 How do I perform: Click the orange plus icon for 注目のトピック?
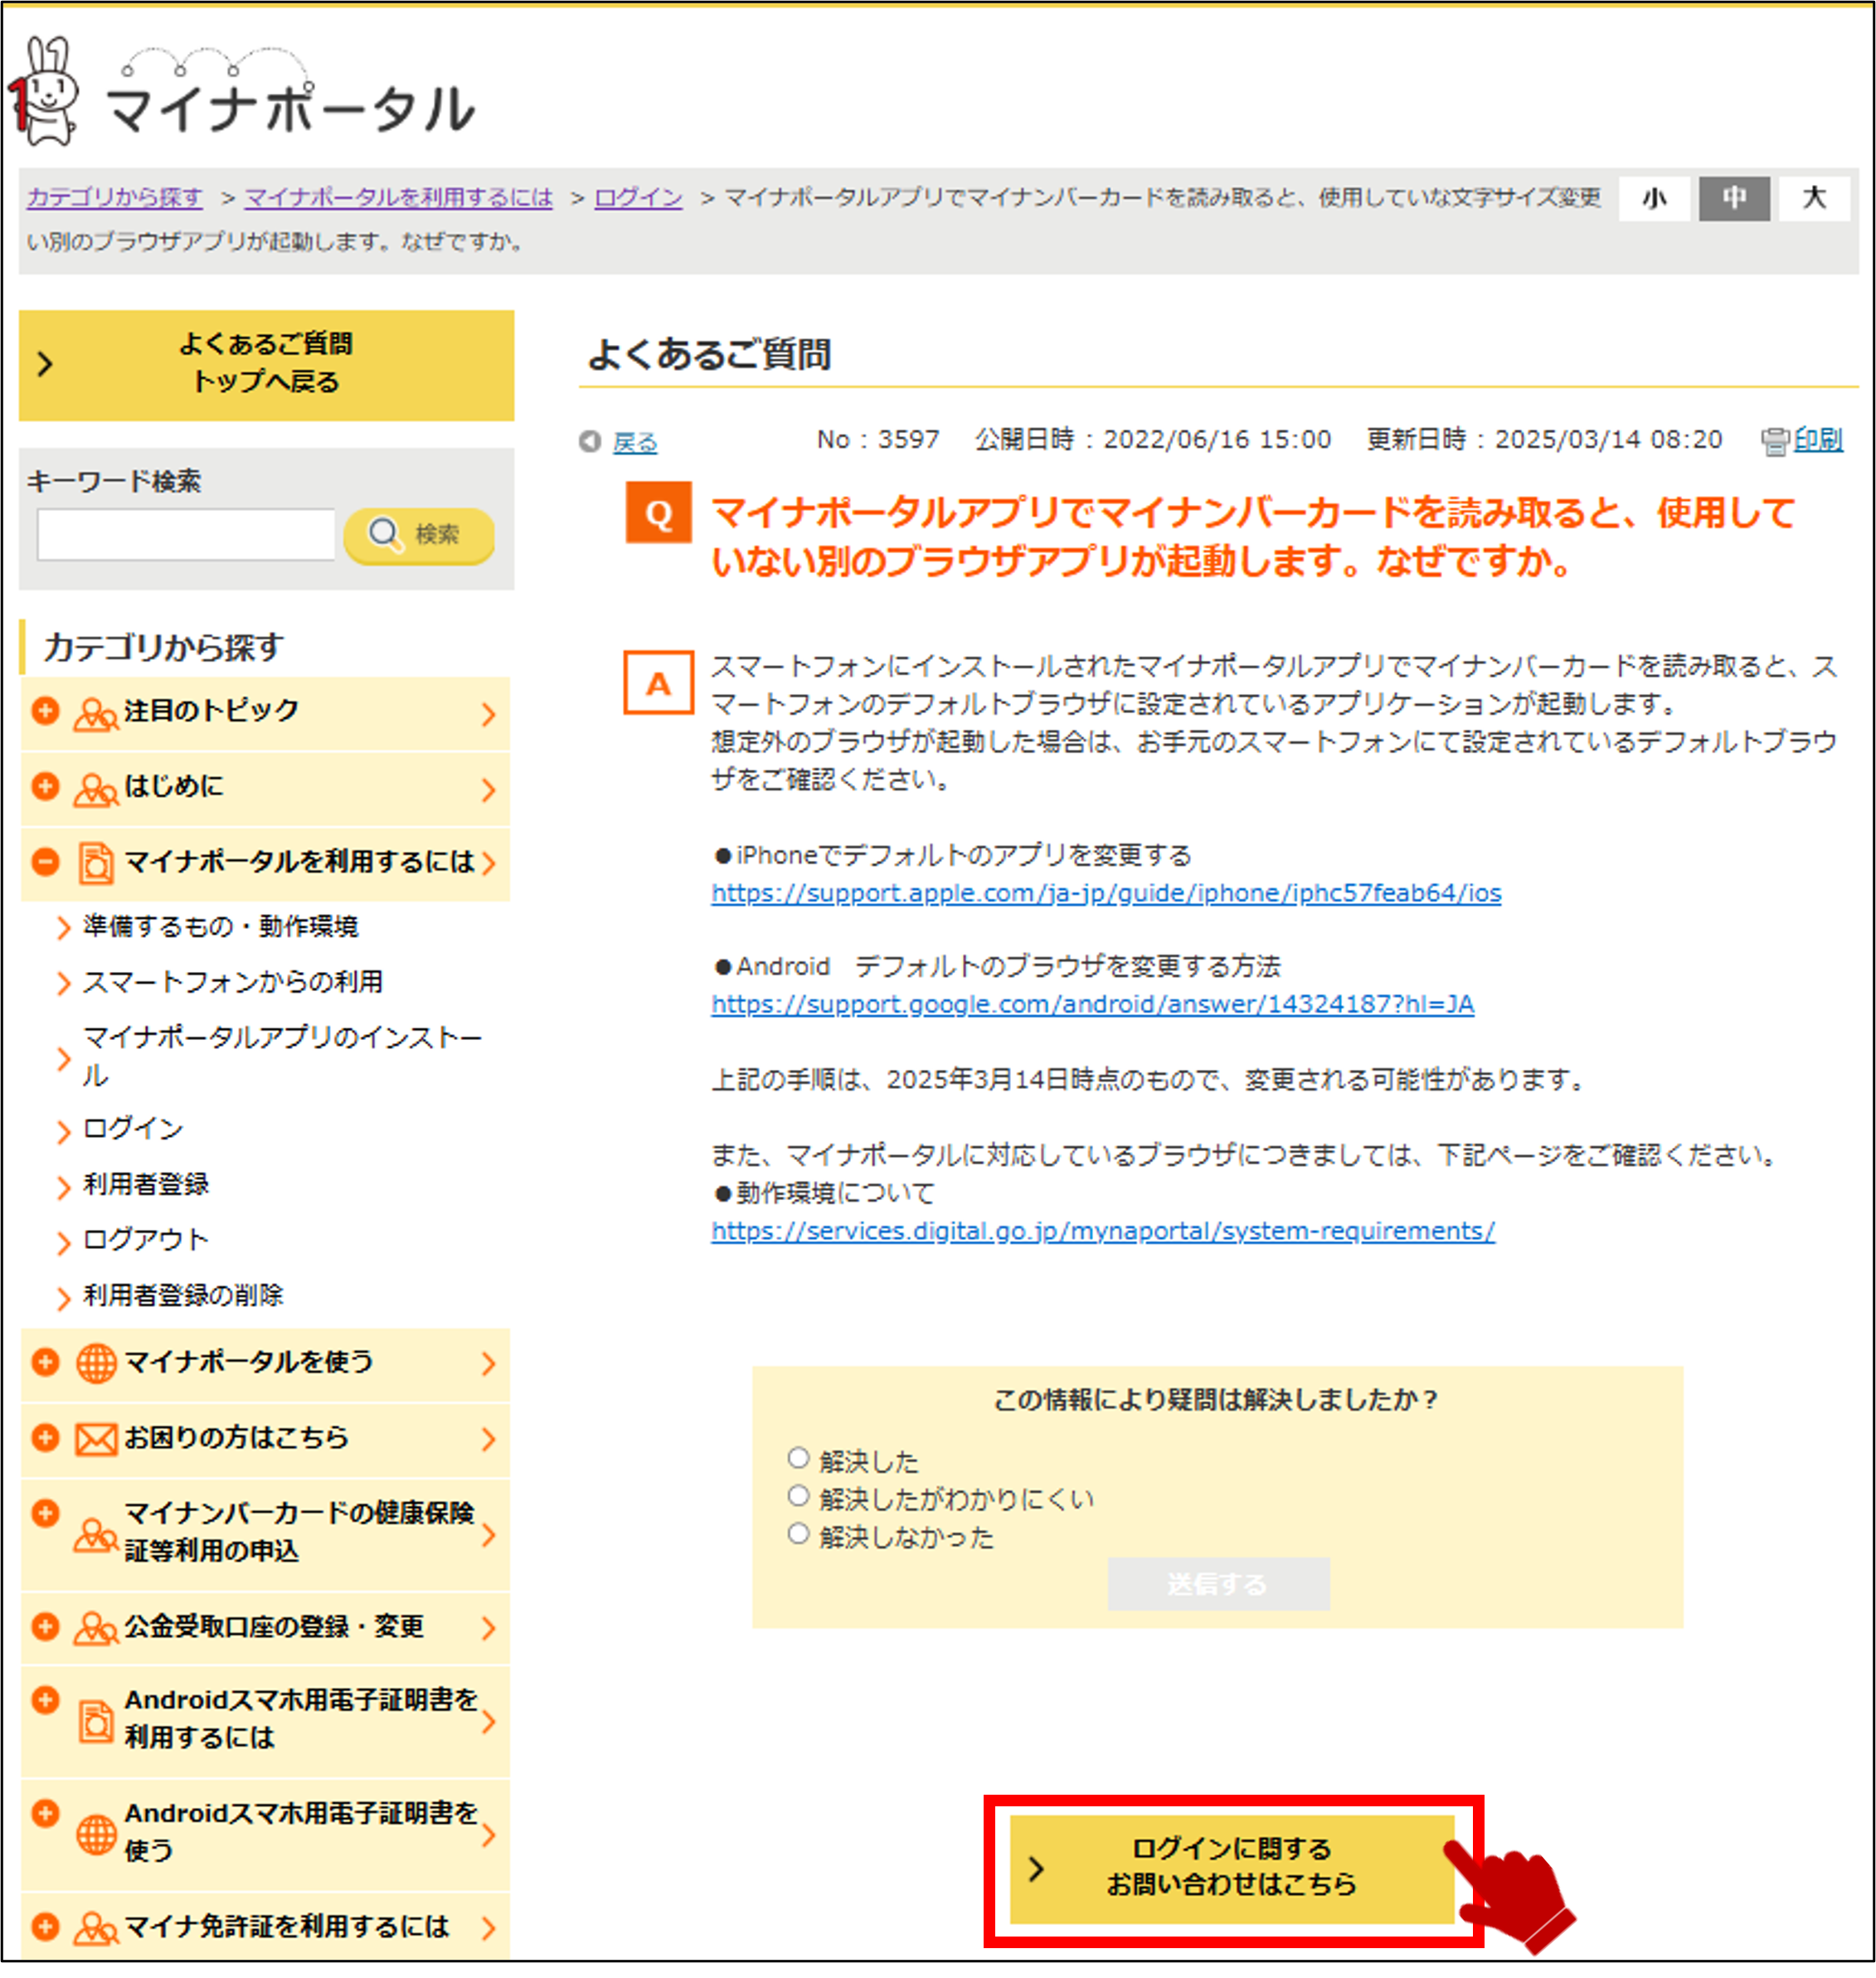(45, 711)
